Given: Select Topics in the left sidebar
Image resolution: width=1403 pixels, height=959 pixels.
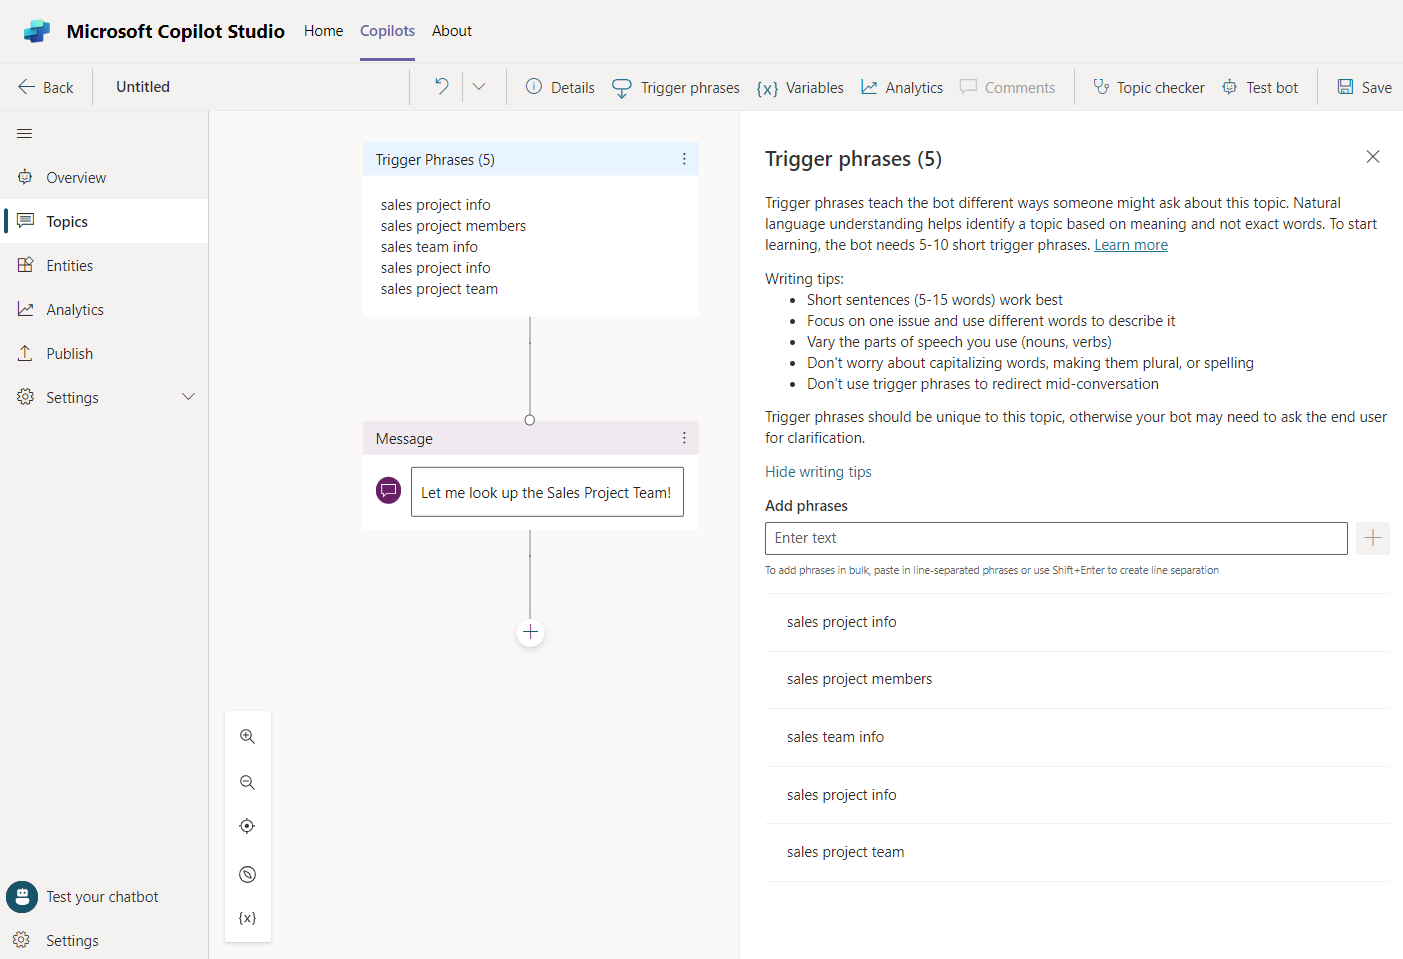Looking at the screenshot, I should 68,221.
